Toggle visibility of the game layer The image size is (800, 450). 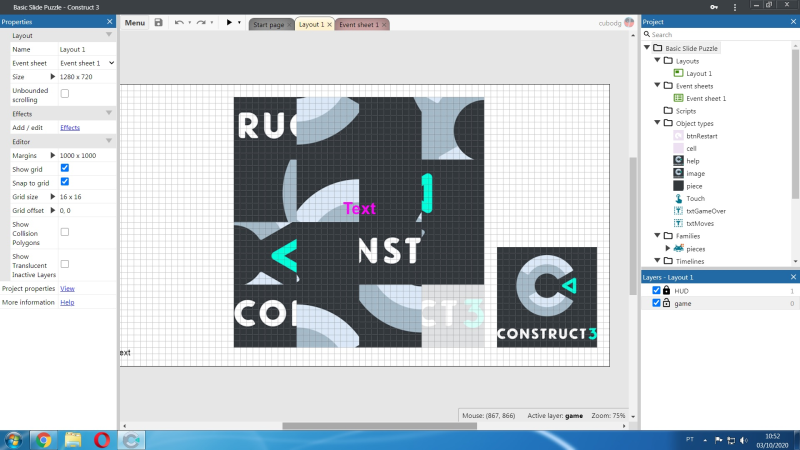pyautogui.click(x=656, y=303)
